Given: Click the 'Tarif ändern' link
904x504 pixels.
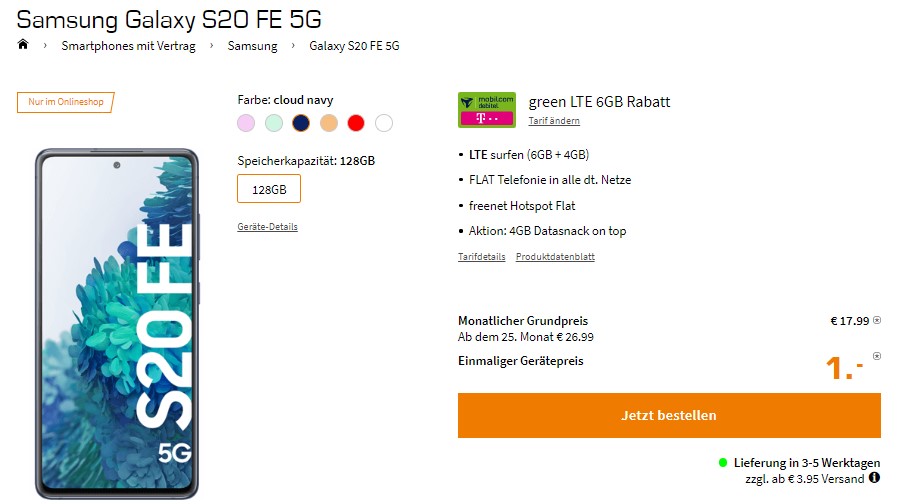Looking at the screenshot, I should point(554,121).
